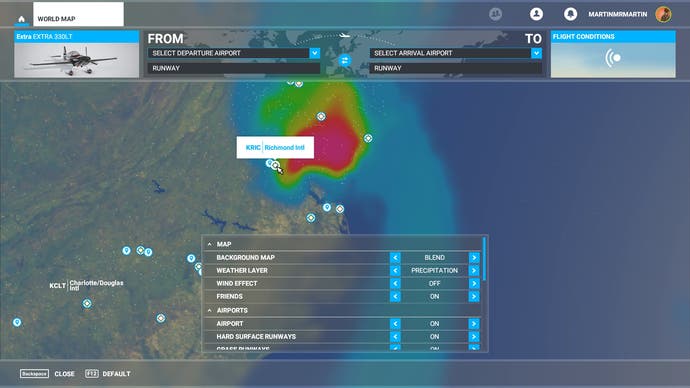The width and height of the screenshot is (690, 388).
Task: Select the Extra 330LT aircraft thumbnail
Action: pyautogui.click(x=77, y=54)
